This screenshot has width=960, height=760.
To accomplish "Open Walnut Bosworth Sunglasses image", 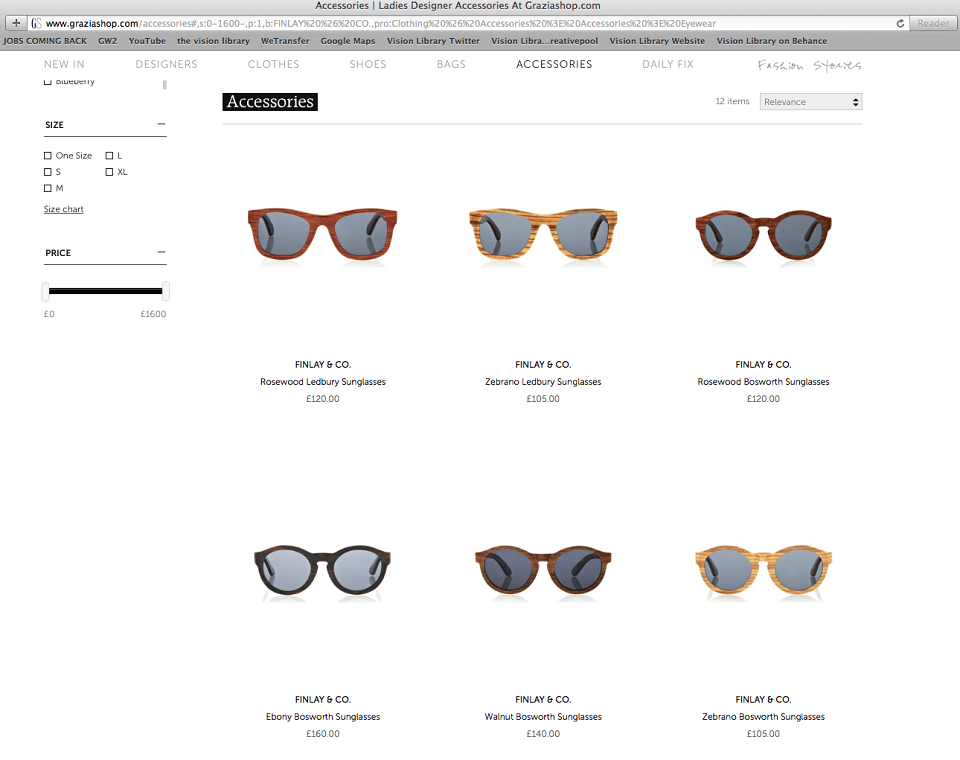I will (543, 571).
